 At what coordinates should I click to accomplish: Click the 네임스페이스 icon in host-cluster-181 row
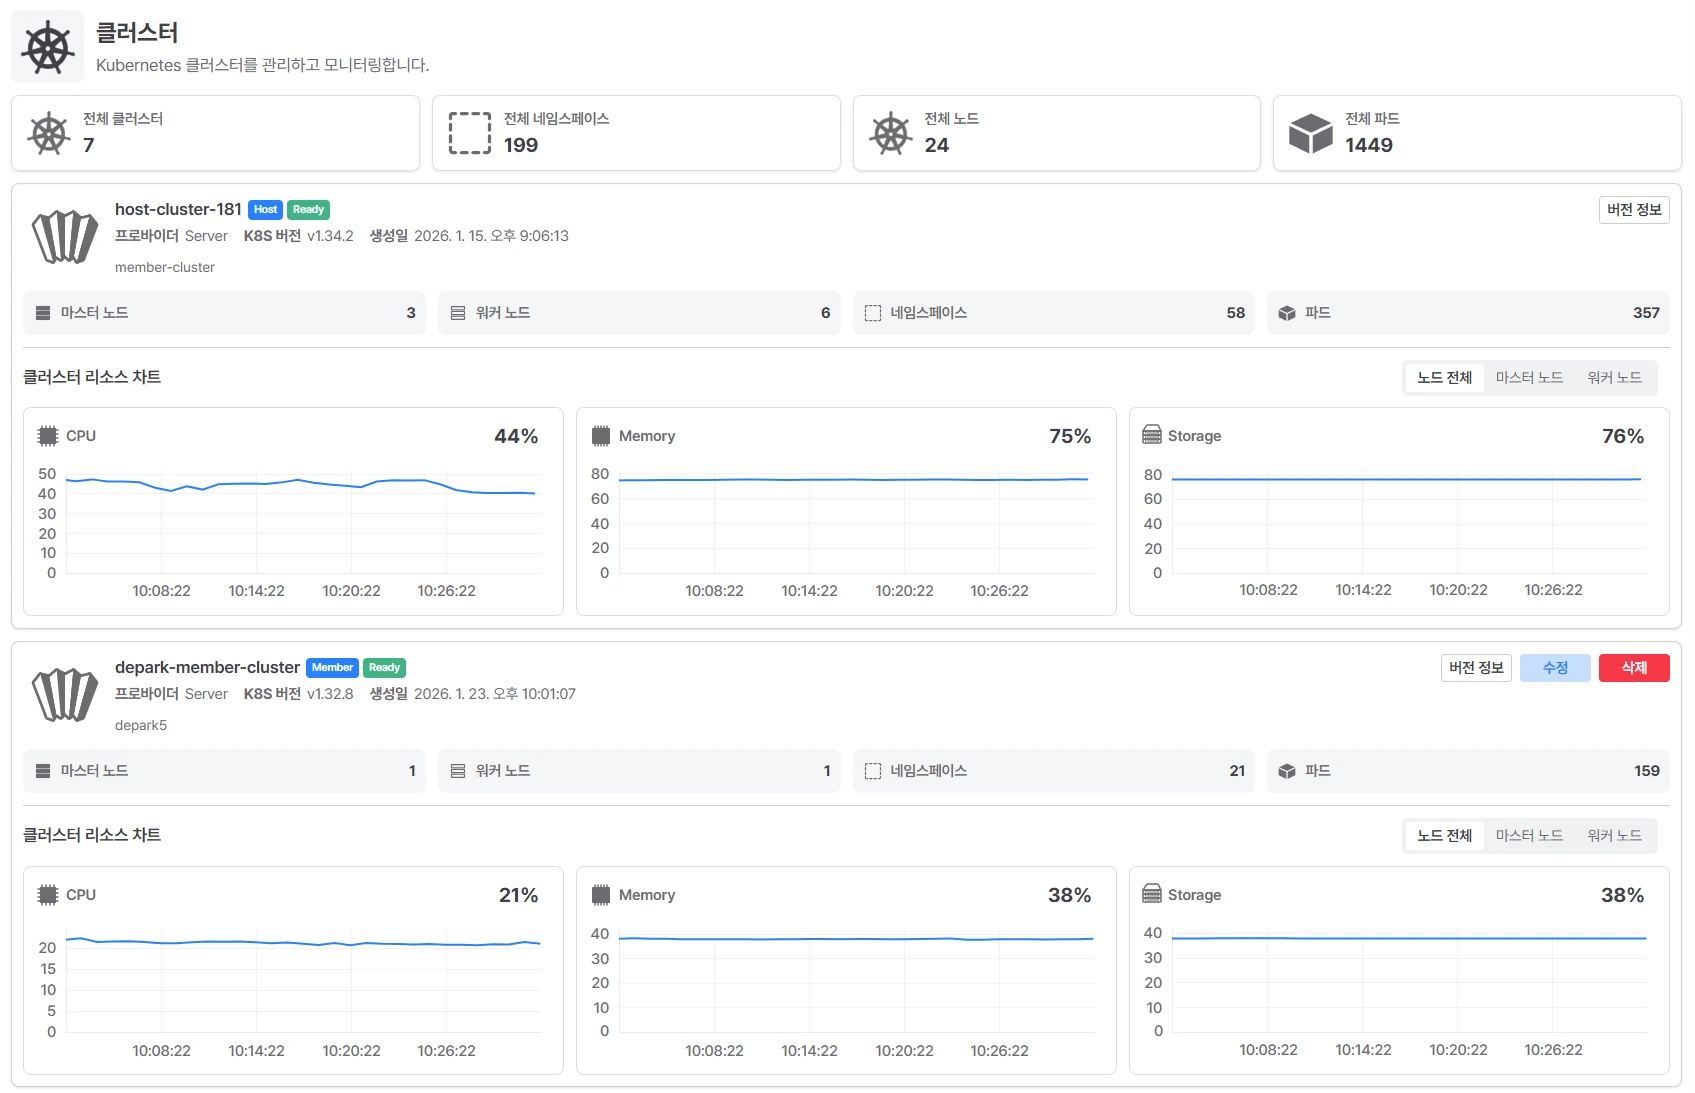coord(872,313)
